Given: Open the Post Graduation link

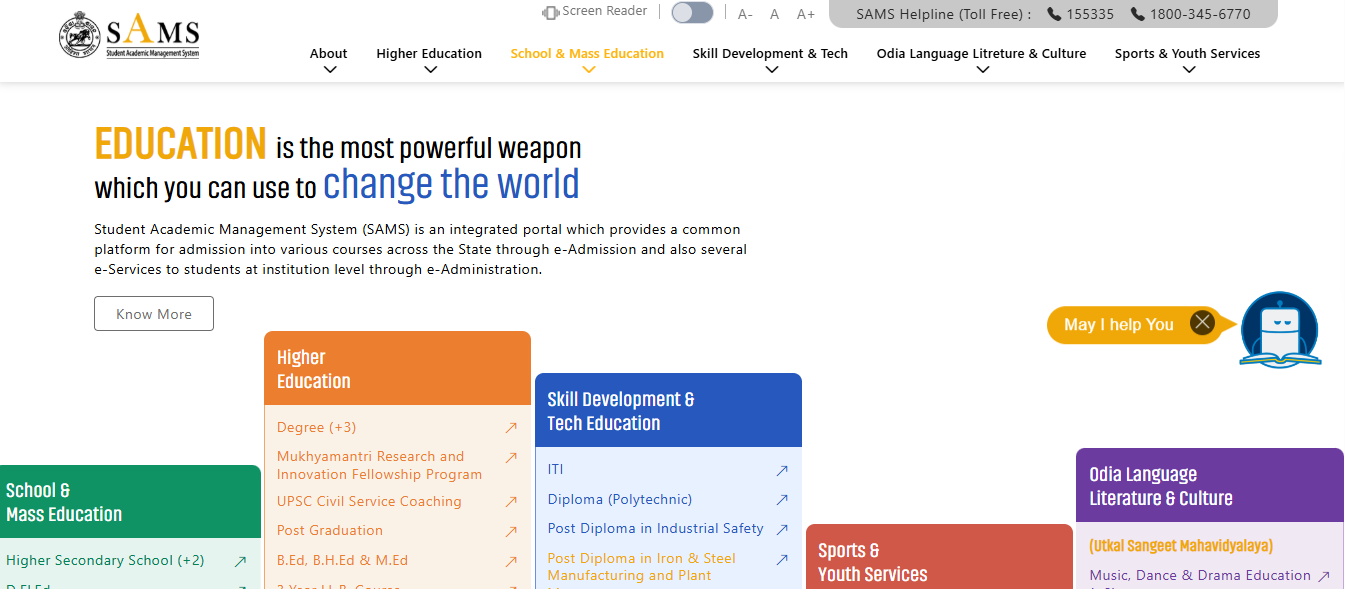Looking at the screenshot, I should (x=330, y=531).
